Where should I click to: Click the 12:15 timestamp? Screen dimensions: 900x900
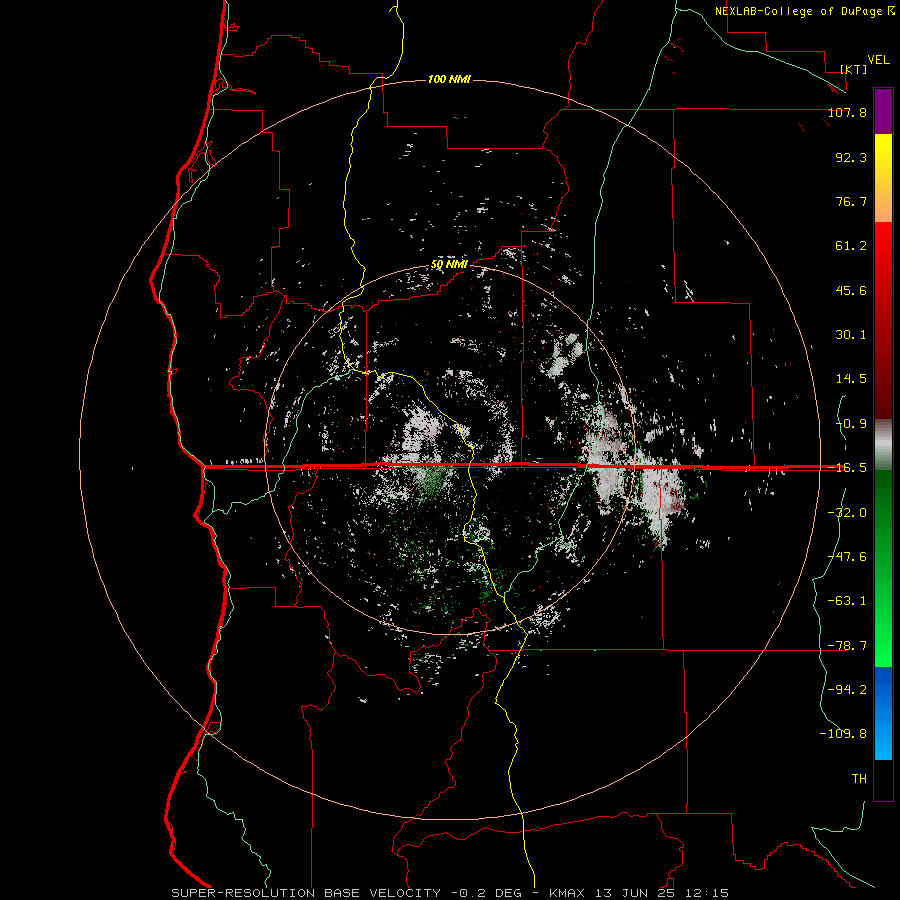point(707,893)
